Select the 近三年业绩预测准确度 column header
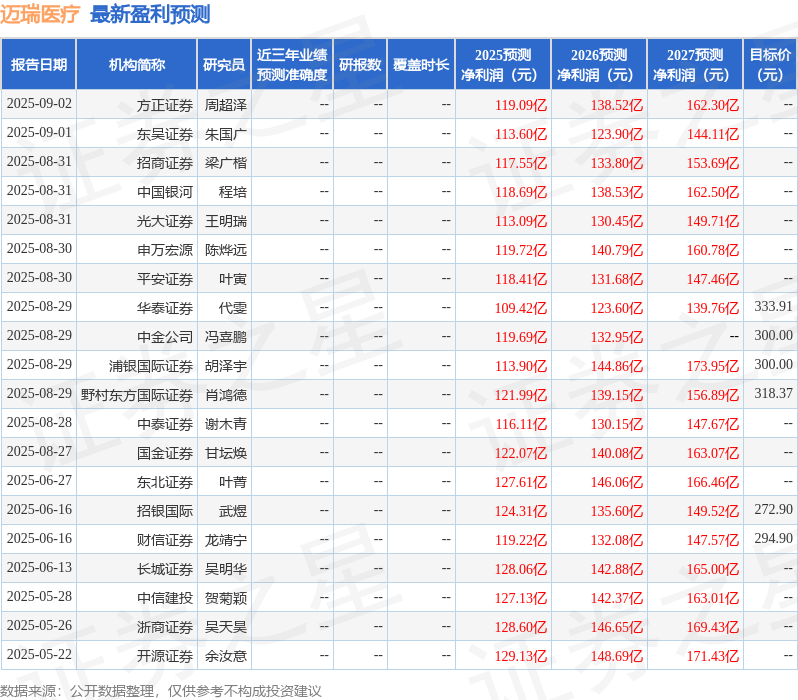The image size is (798, 700). (292, 64)
